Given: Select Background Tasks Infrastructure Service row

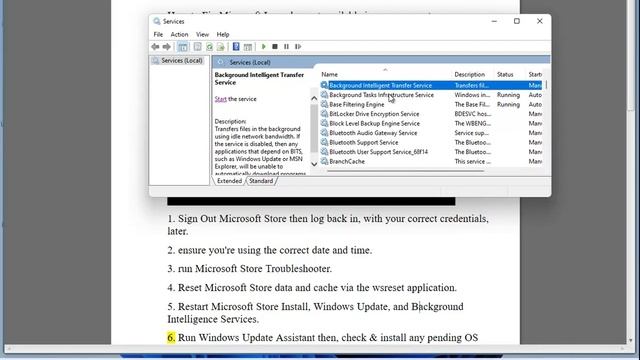Looking at the screenshot, I should pos(431,95).
